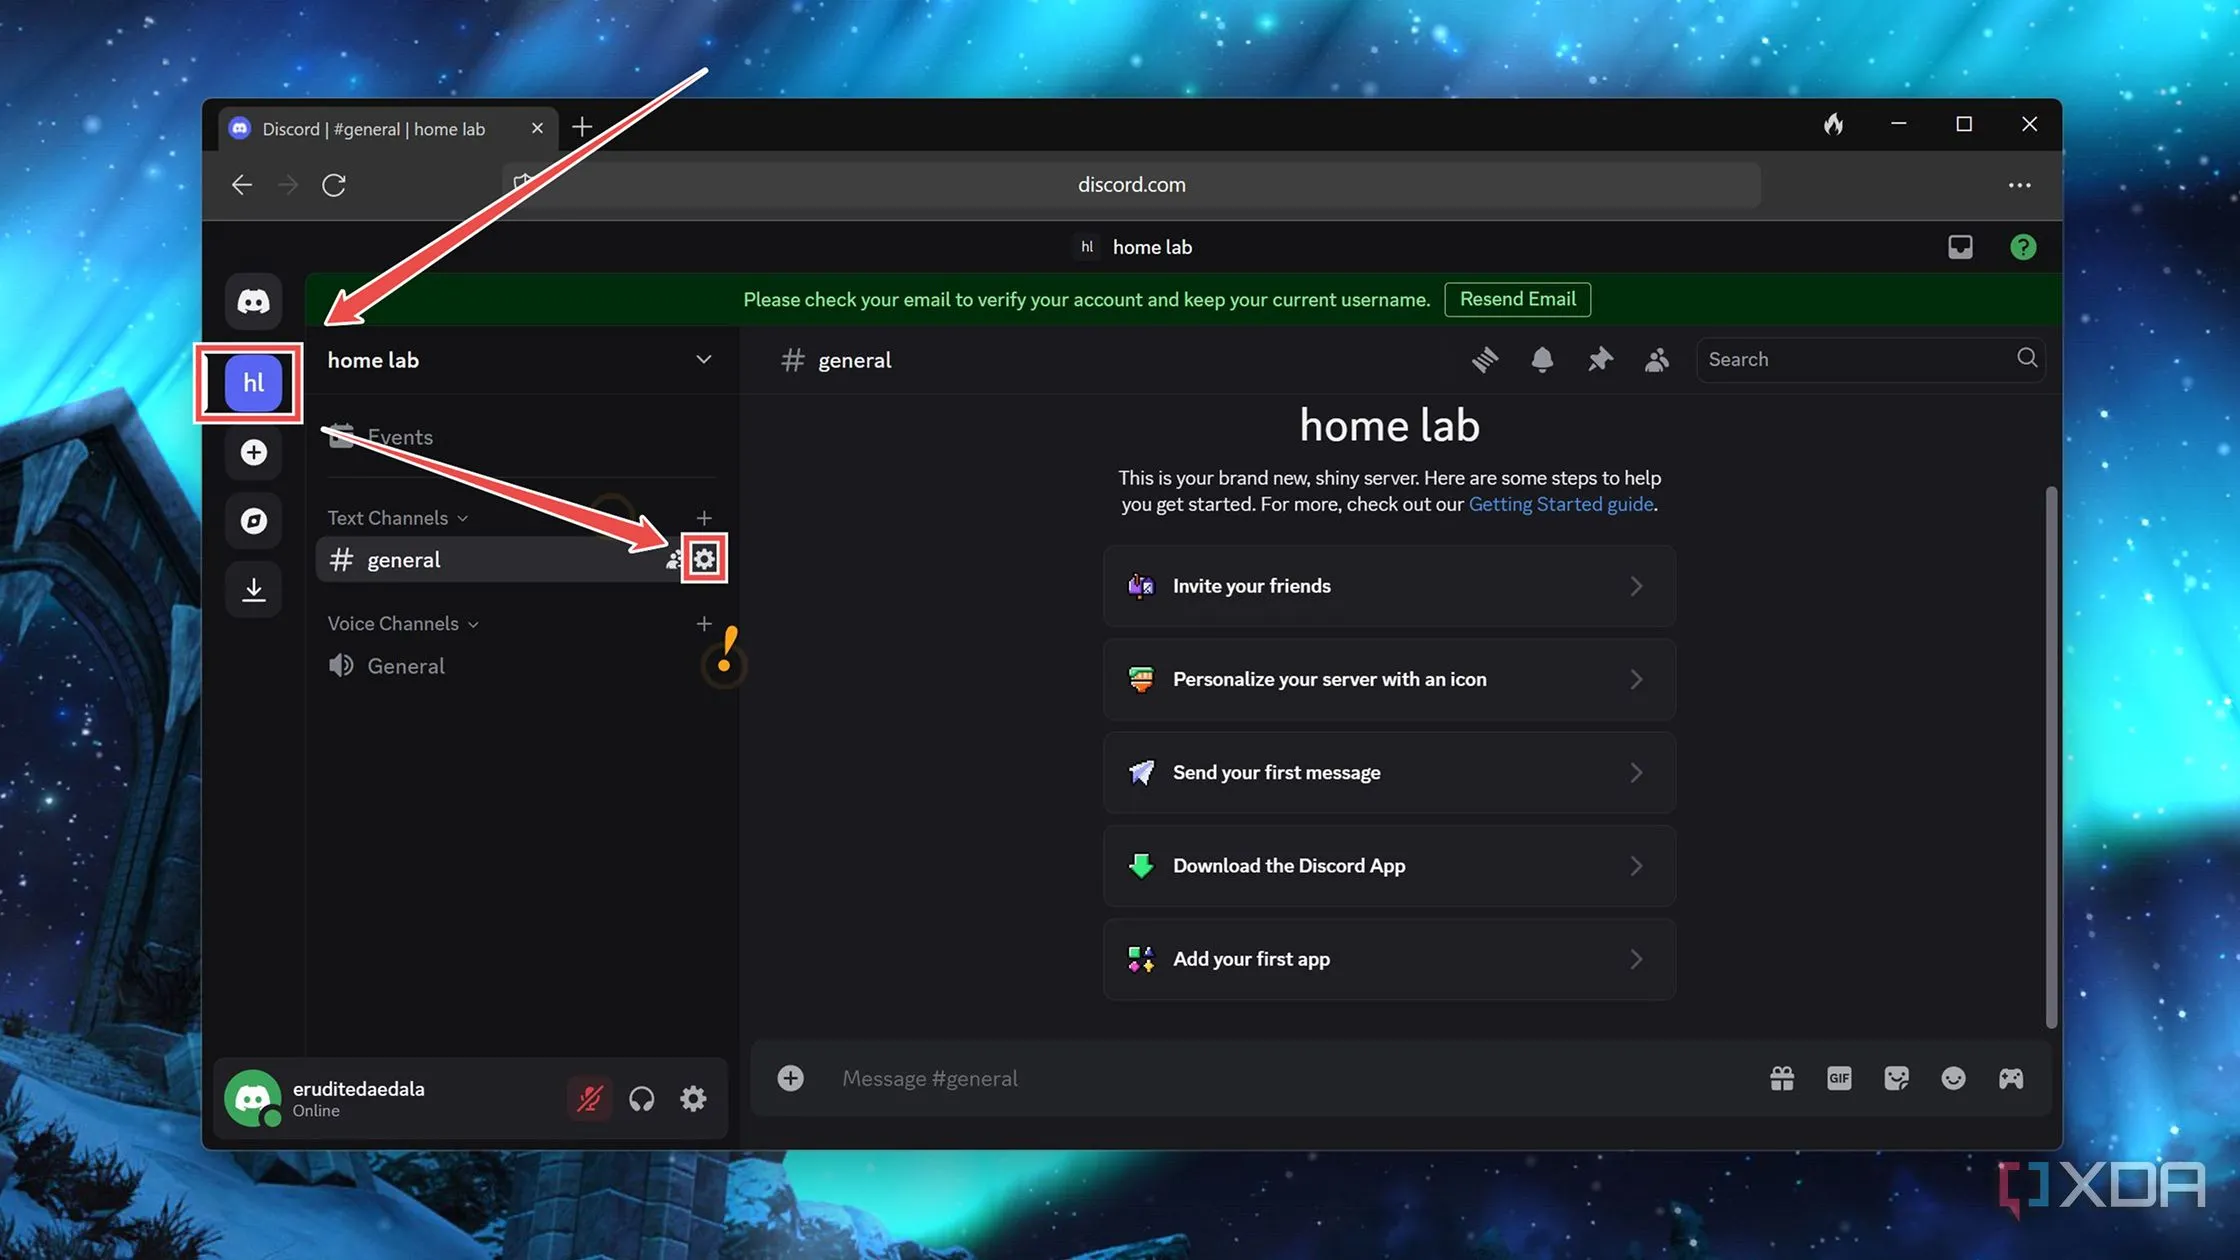Screen dimensions: 2240x1260
Task: Open the GIF picker icon
Action: [x=1838, y=1078]
